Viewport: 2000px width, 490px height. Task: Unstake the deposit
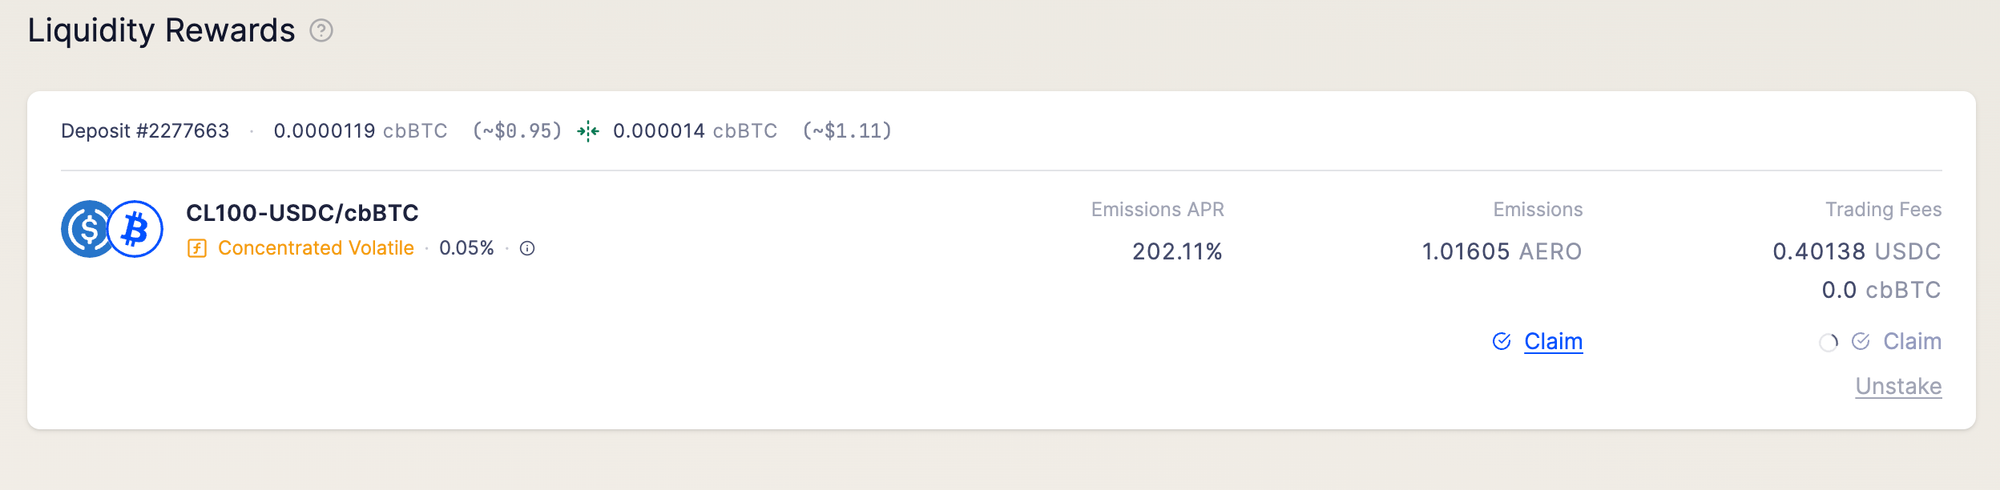1898,386
